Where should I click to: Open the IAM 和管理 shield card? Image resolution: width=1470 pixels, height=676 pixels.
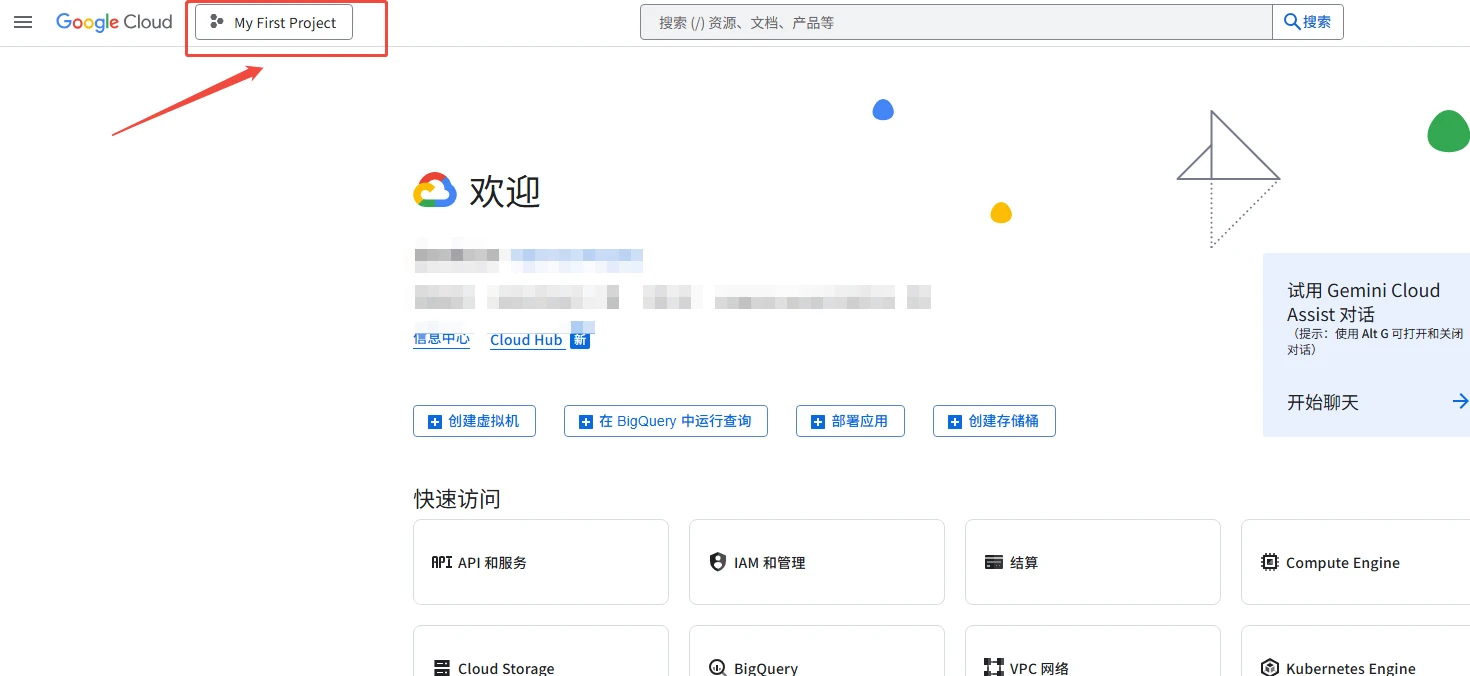click(x=816, y=562)
